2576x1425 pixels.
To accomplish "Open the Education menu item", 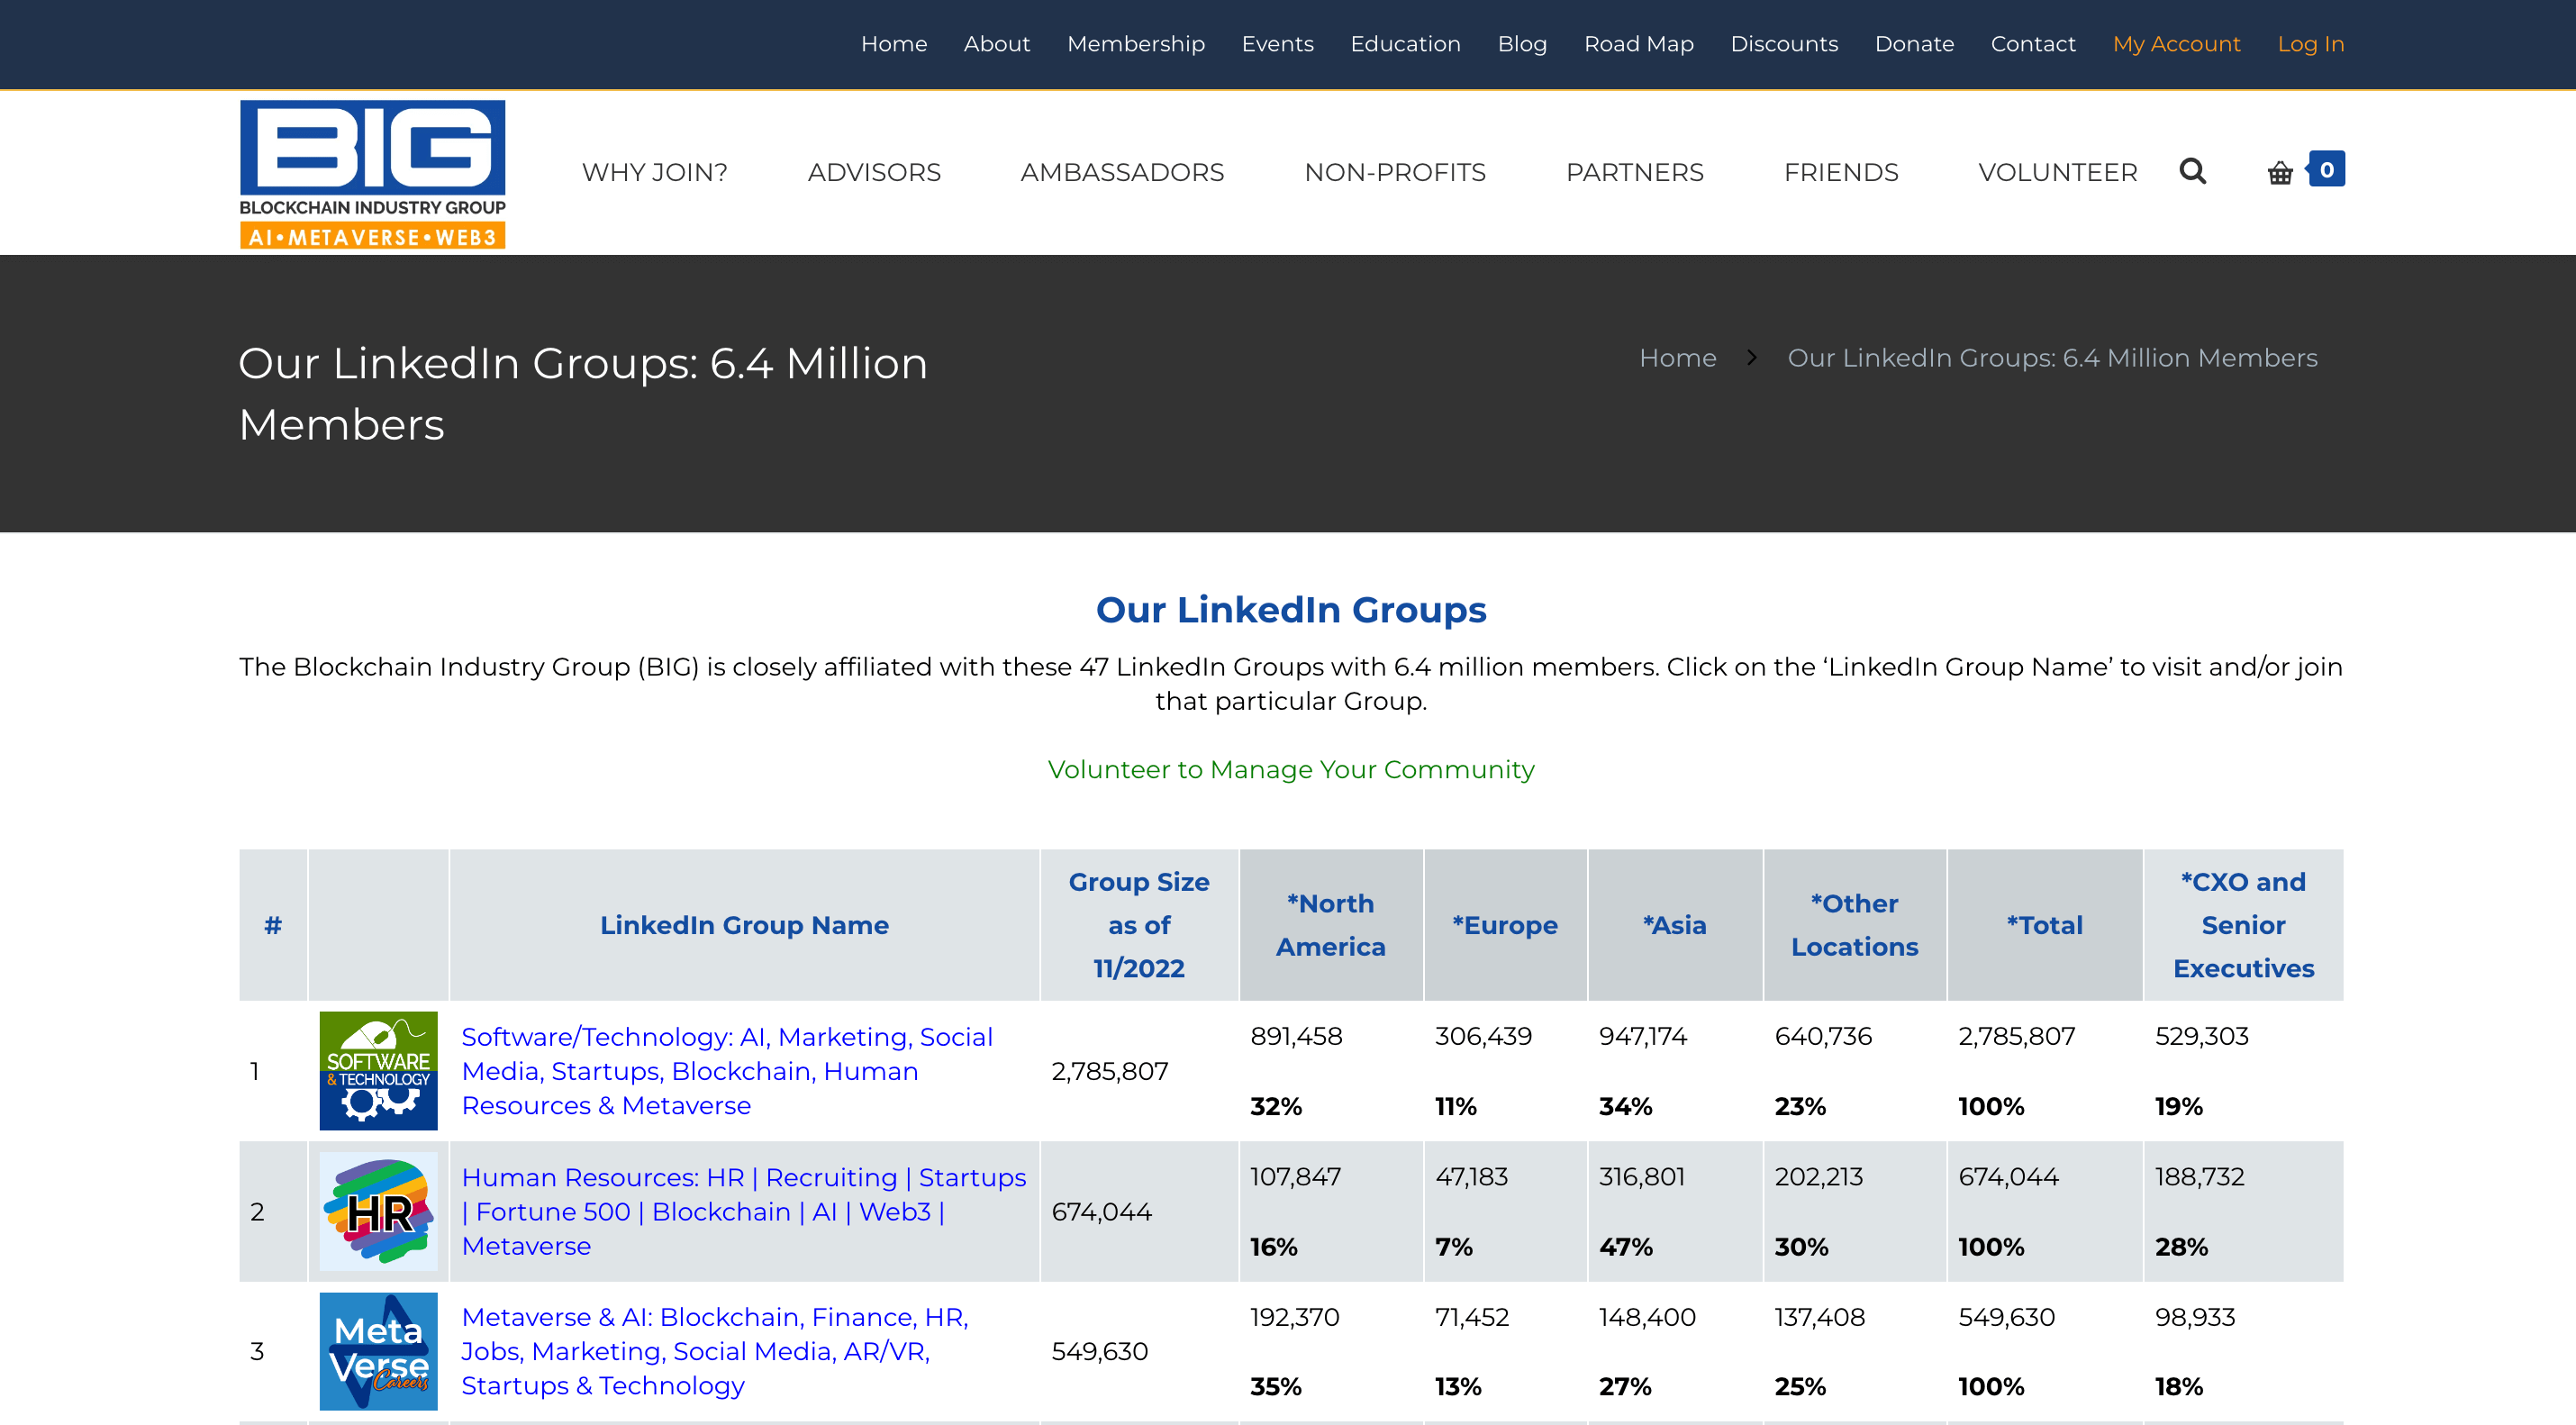I will pyautogui.click(x=1405, y=44).
